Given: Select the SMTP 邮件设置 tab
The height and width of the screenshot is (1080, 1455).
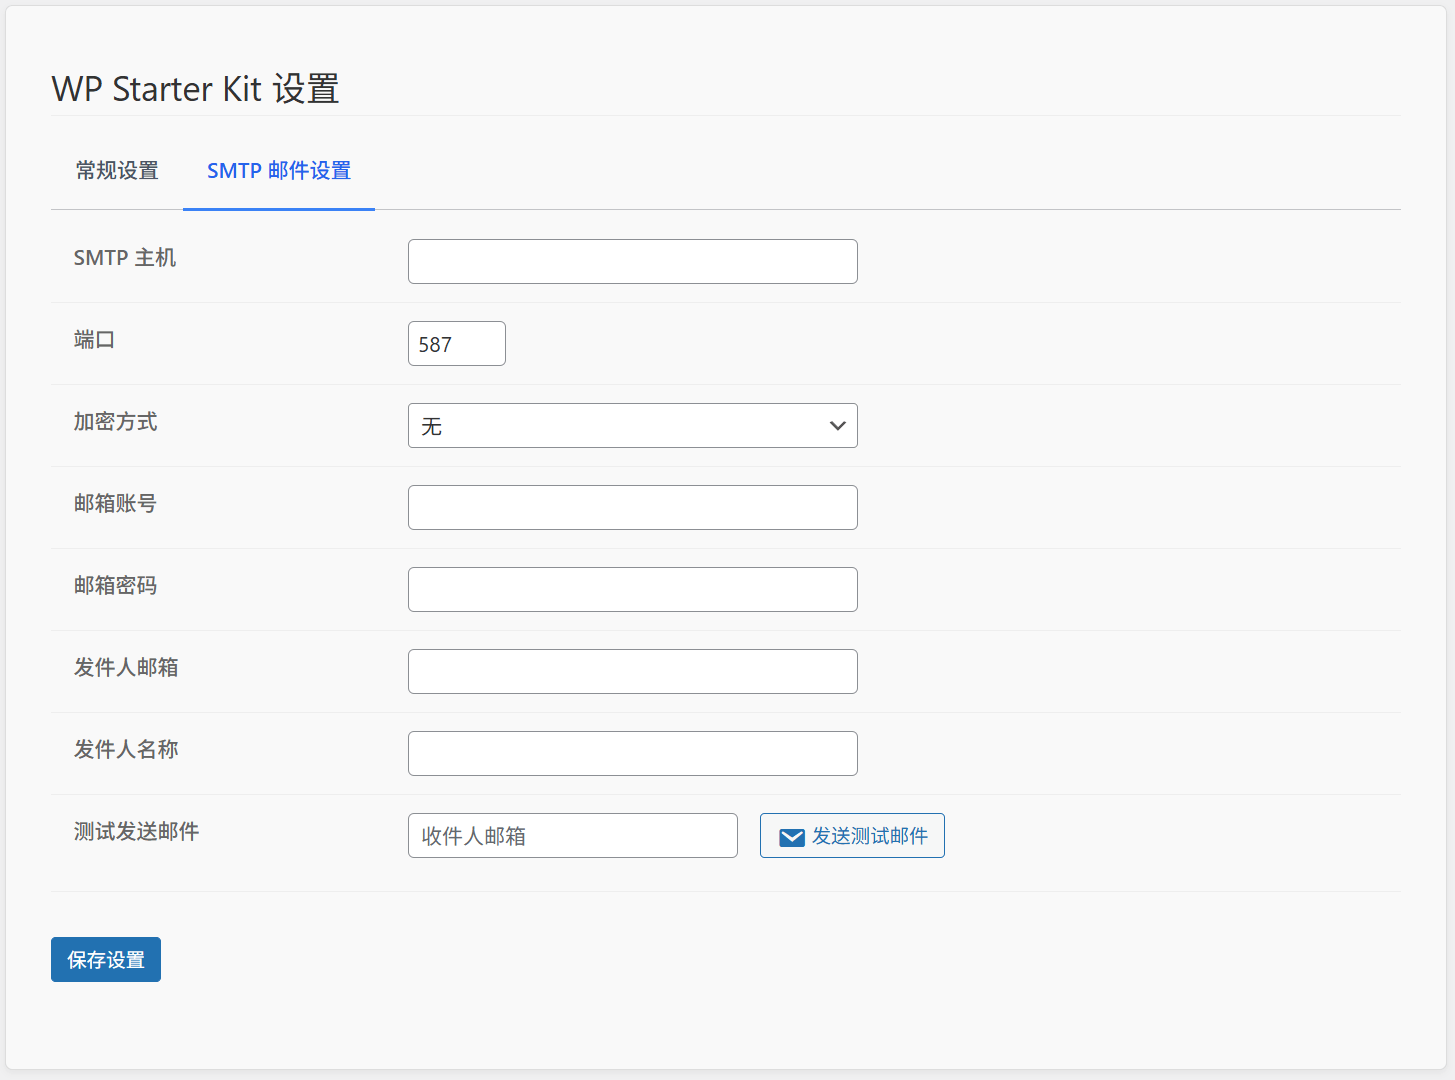Looking at the screenshot, I should coord(278,171).
